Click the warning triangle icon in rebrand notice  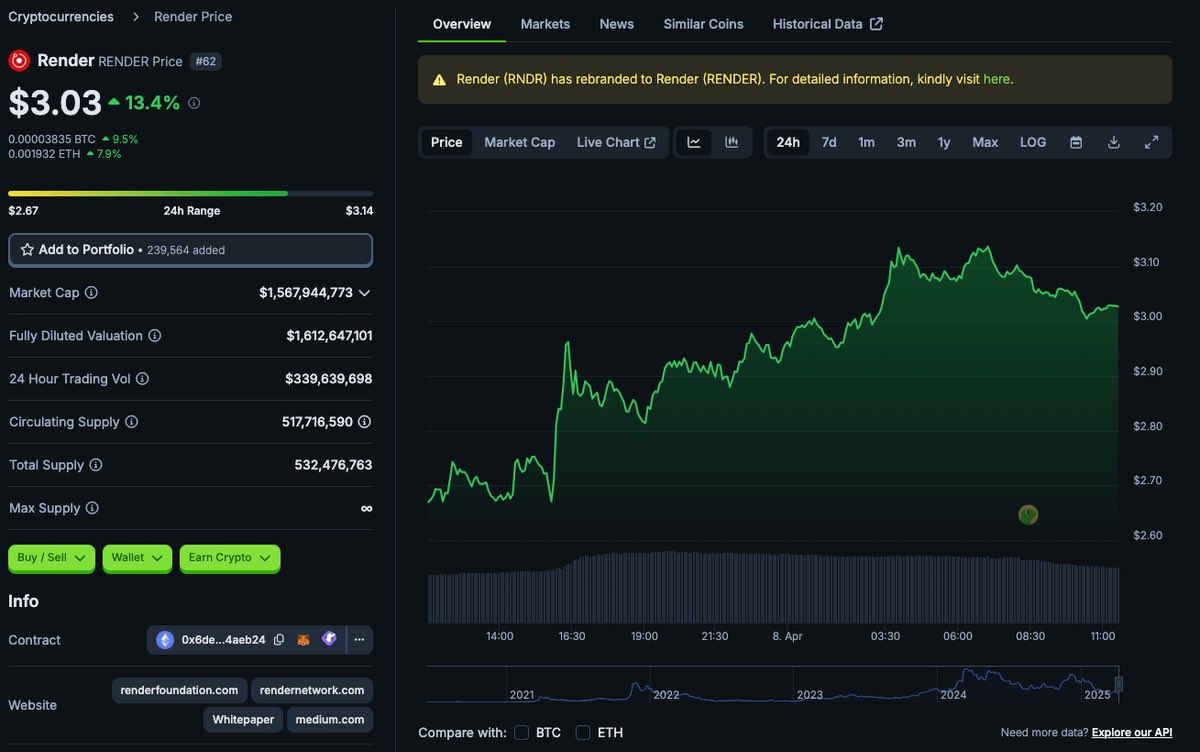point(439,80)
